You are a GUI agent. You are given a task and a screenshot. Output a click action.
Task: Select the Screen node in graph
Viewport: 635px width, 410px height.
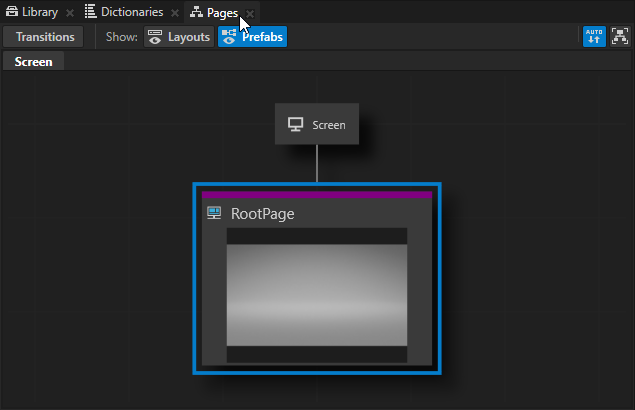(x=317, y=125)
